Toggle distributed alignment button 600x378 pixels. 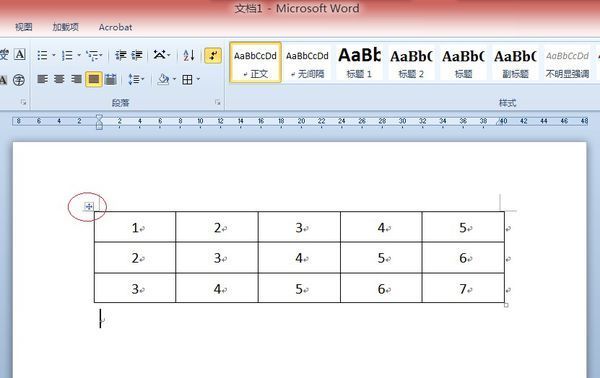[111, 79]
